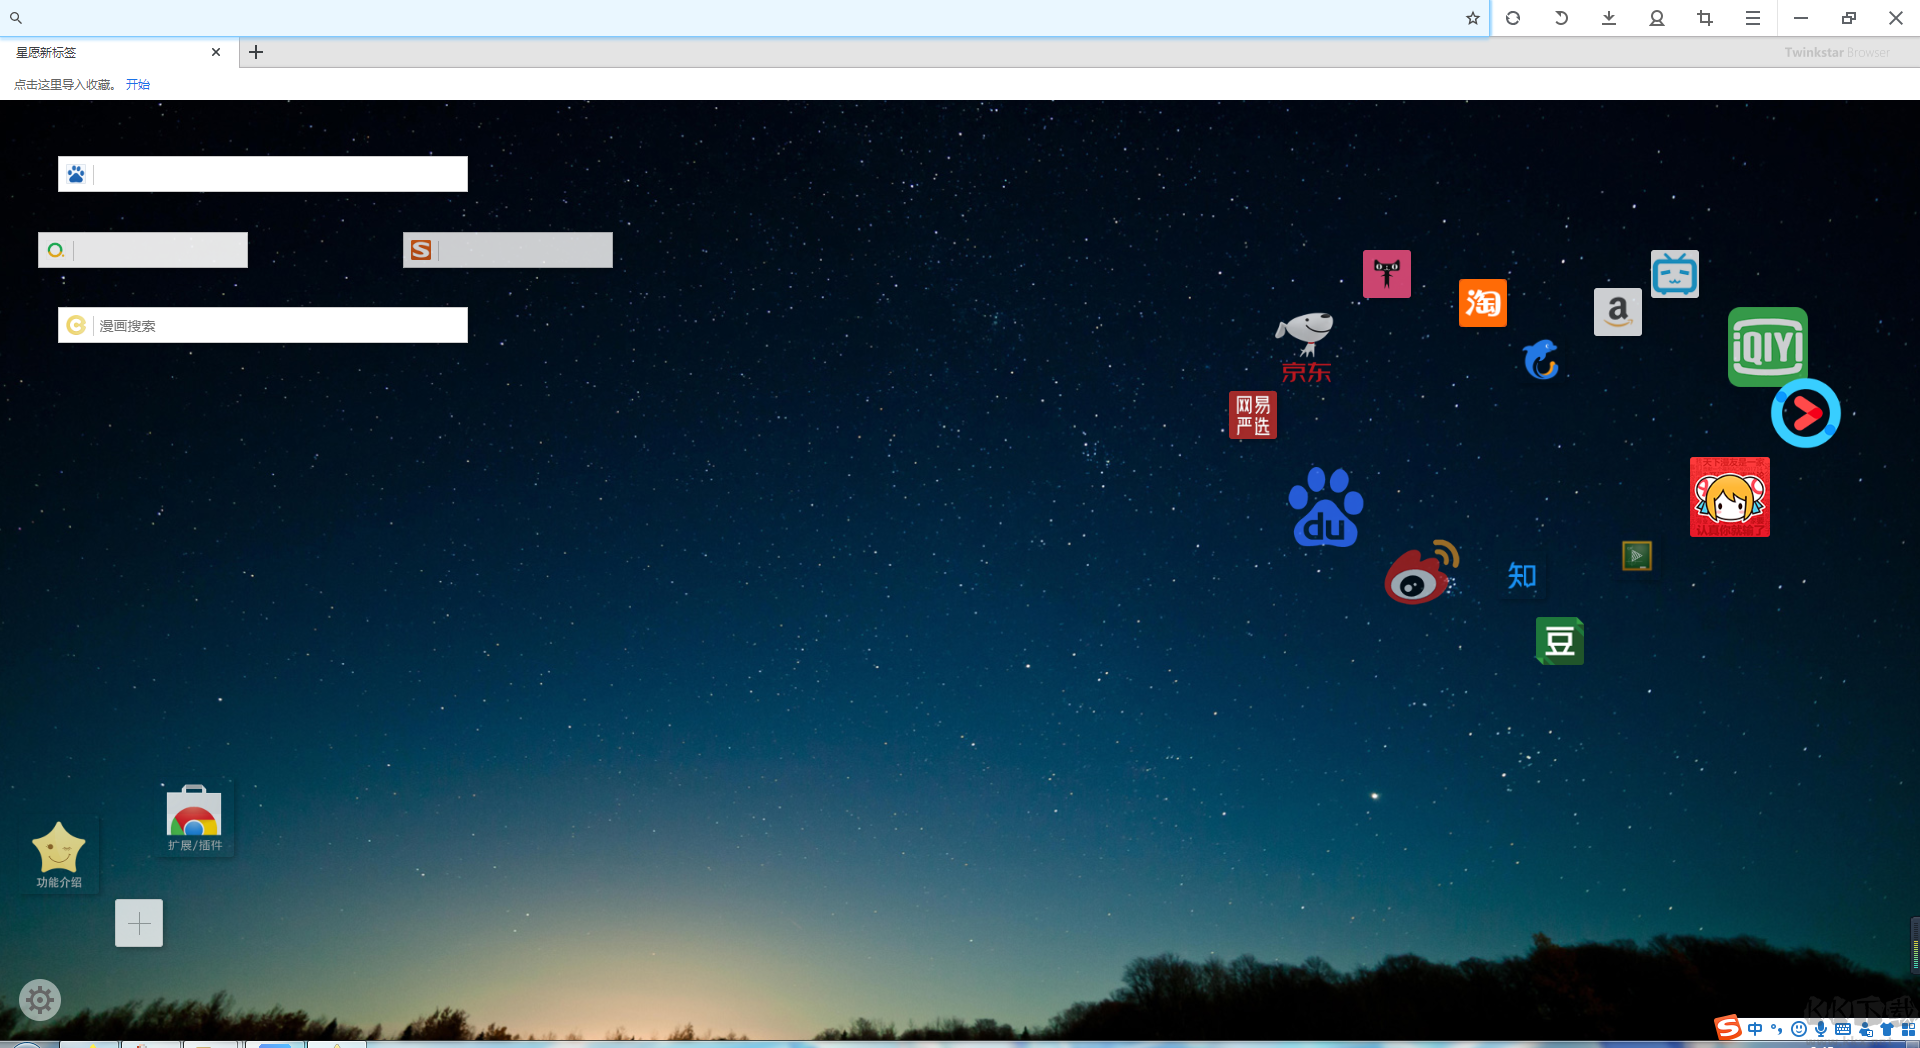
Task: Open the hamburger main menu
Action: [x=1753, y=18]
